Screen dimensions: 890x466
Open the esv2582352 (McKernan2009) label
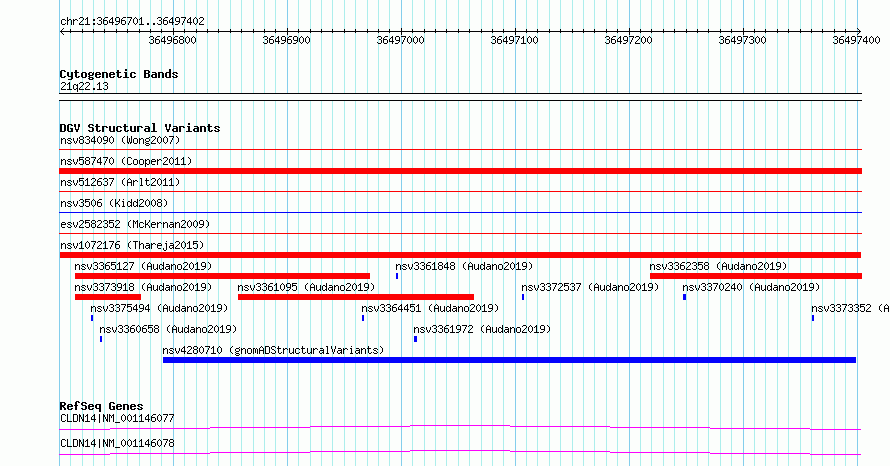point(135,224)
